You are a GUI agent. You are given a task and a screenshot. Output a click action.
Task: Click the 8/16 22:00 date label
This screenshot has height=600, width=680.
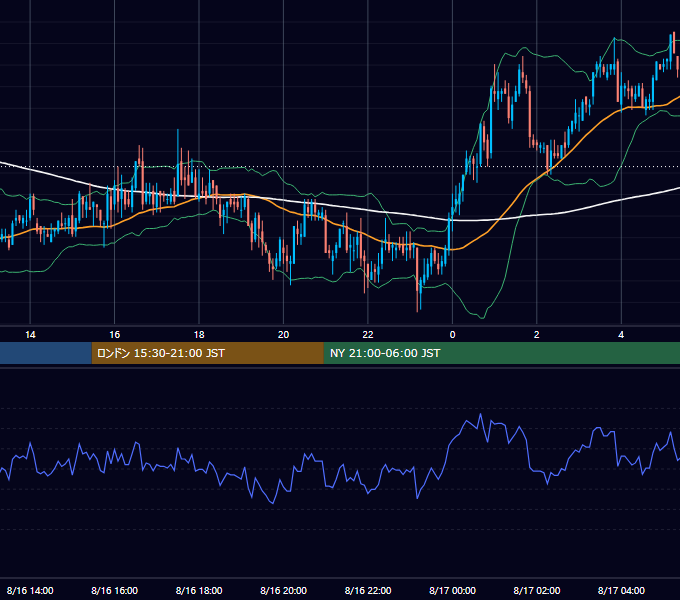click(368, 590)
